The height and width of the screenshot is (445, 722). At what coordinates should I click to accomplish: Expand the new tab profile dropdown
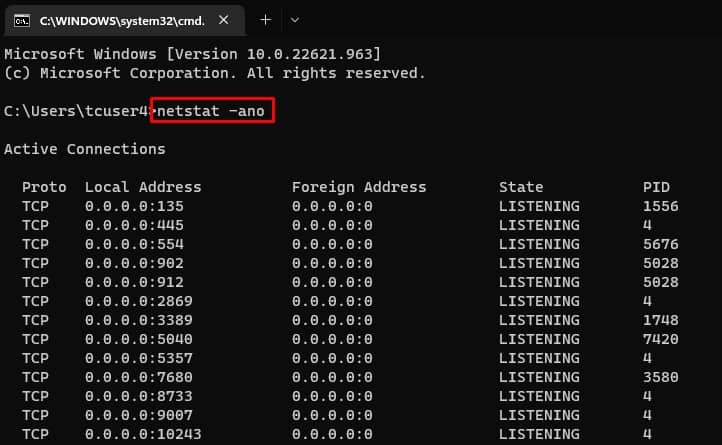pos(295,20)
